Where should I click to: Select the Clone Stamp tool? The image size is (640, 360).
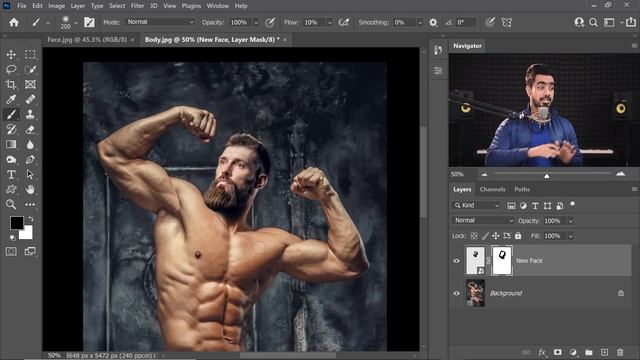click(30, 114)
